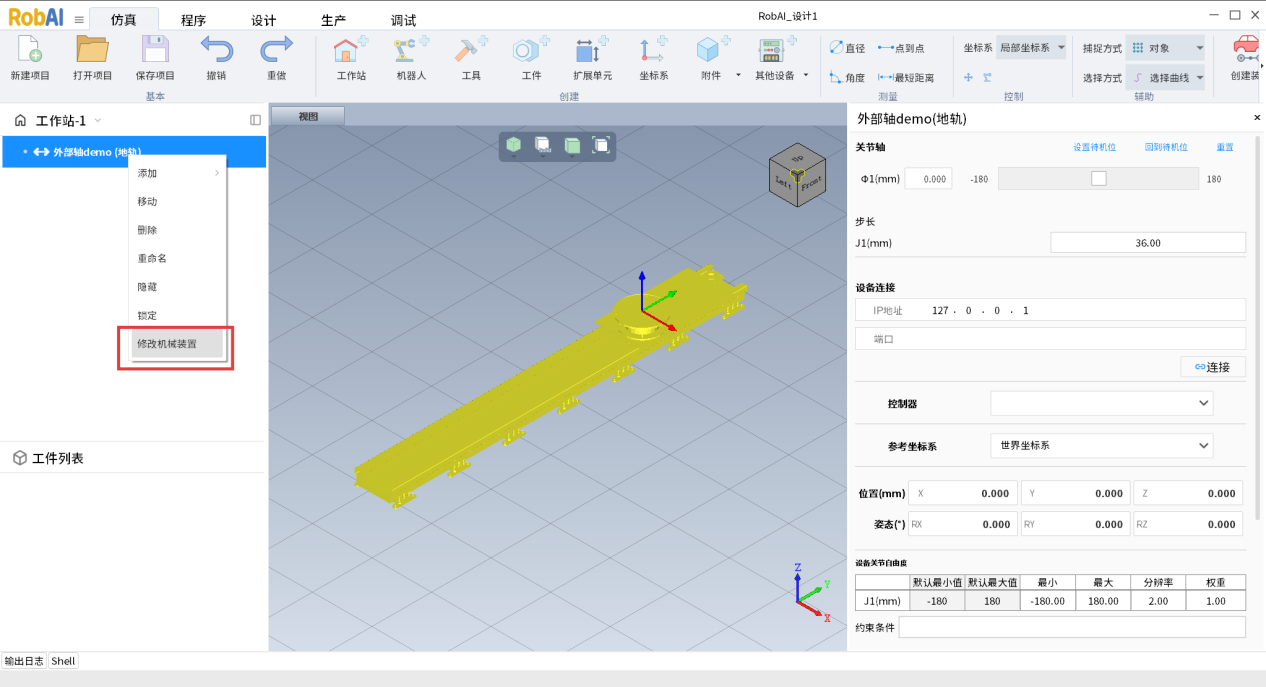Click the Left/Front orientation cube
Image resolution: width=1266 pixels, height=687 pixels.
click(797, 177)
